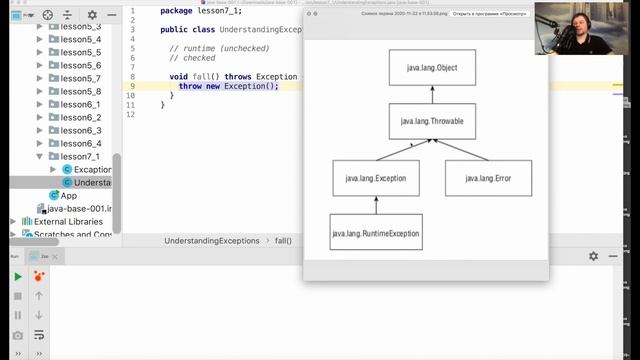The height and width of the screenshot is (360, 640).
Task: Expand the lesson5_7 package
Action: pos(40,78)
